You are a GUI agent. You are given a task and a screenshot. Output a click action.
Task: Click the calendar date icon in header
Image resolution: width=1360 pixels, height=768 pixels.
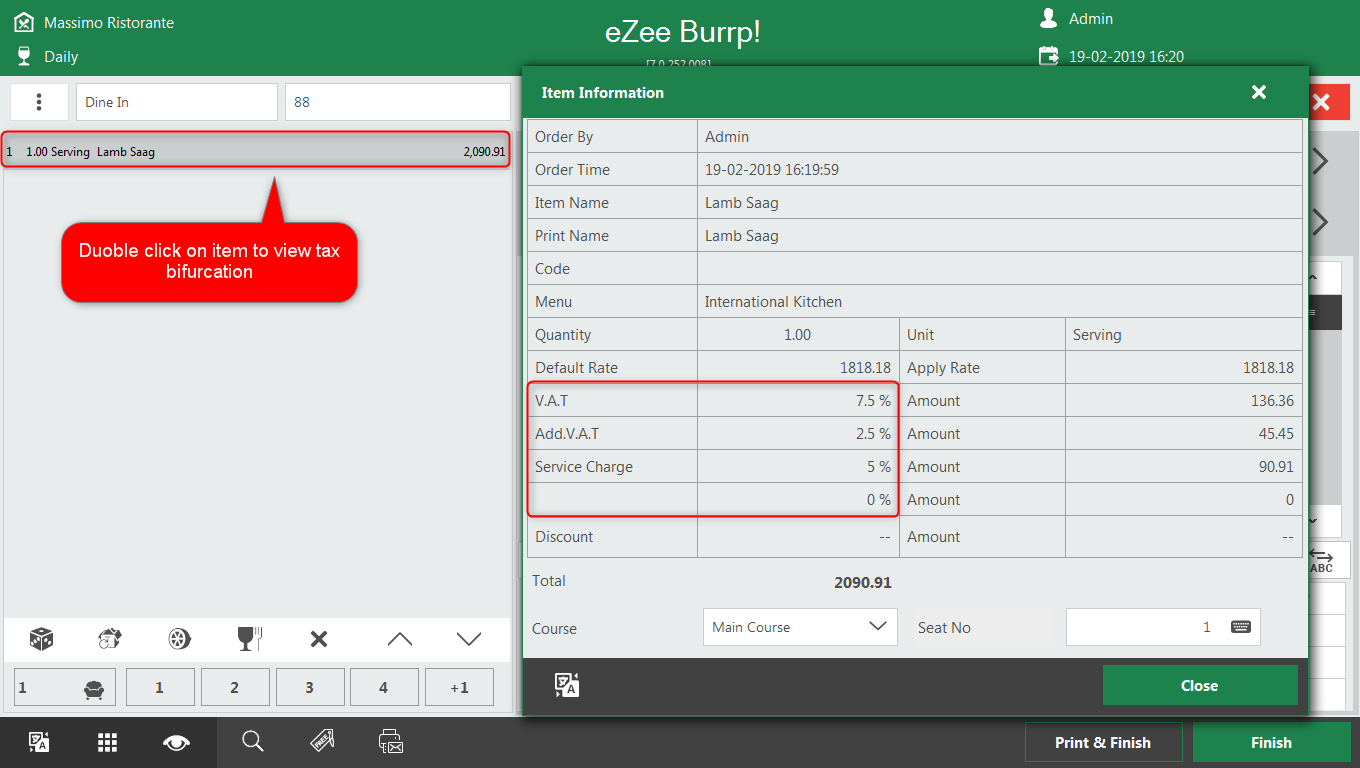(1049, 56)
